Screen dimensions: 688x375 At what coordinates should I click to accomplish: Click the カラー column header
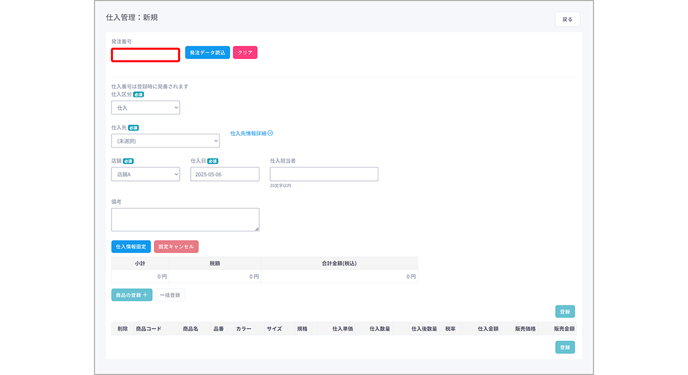pyautogui.click(x=244, y=329)
